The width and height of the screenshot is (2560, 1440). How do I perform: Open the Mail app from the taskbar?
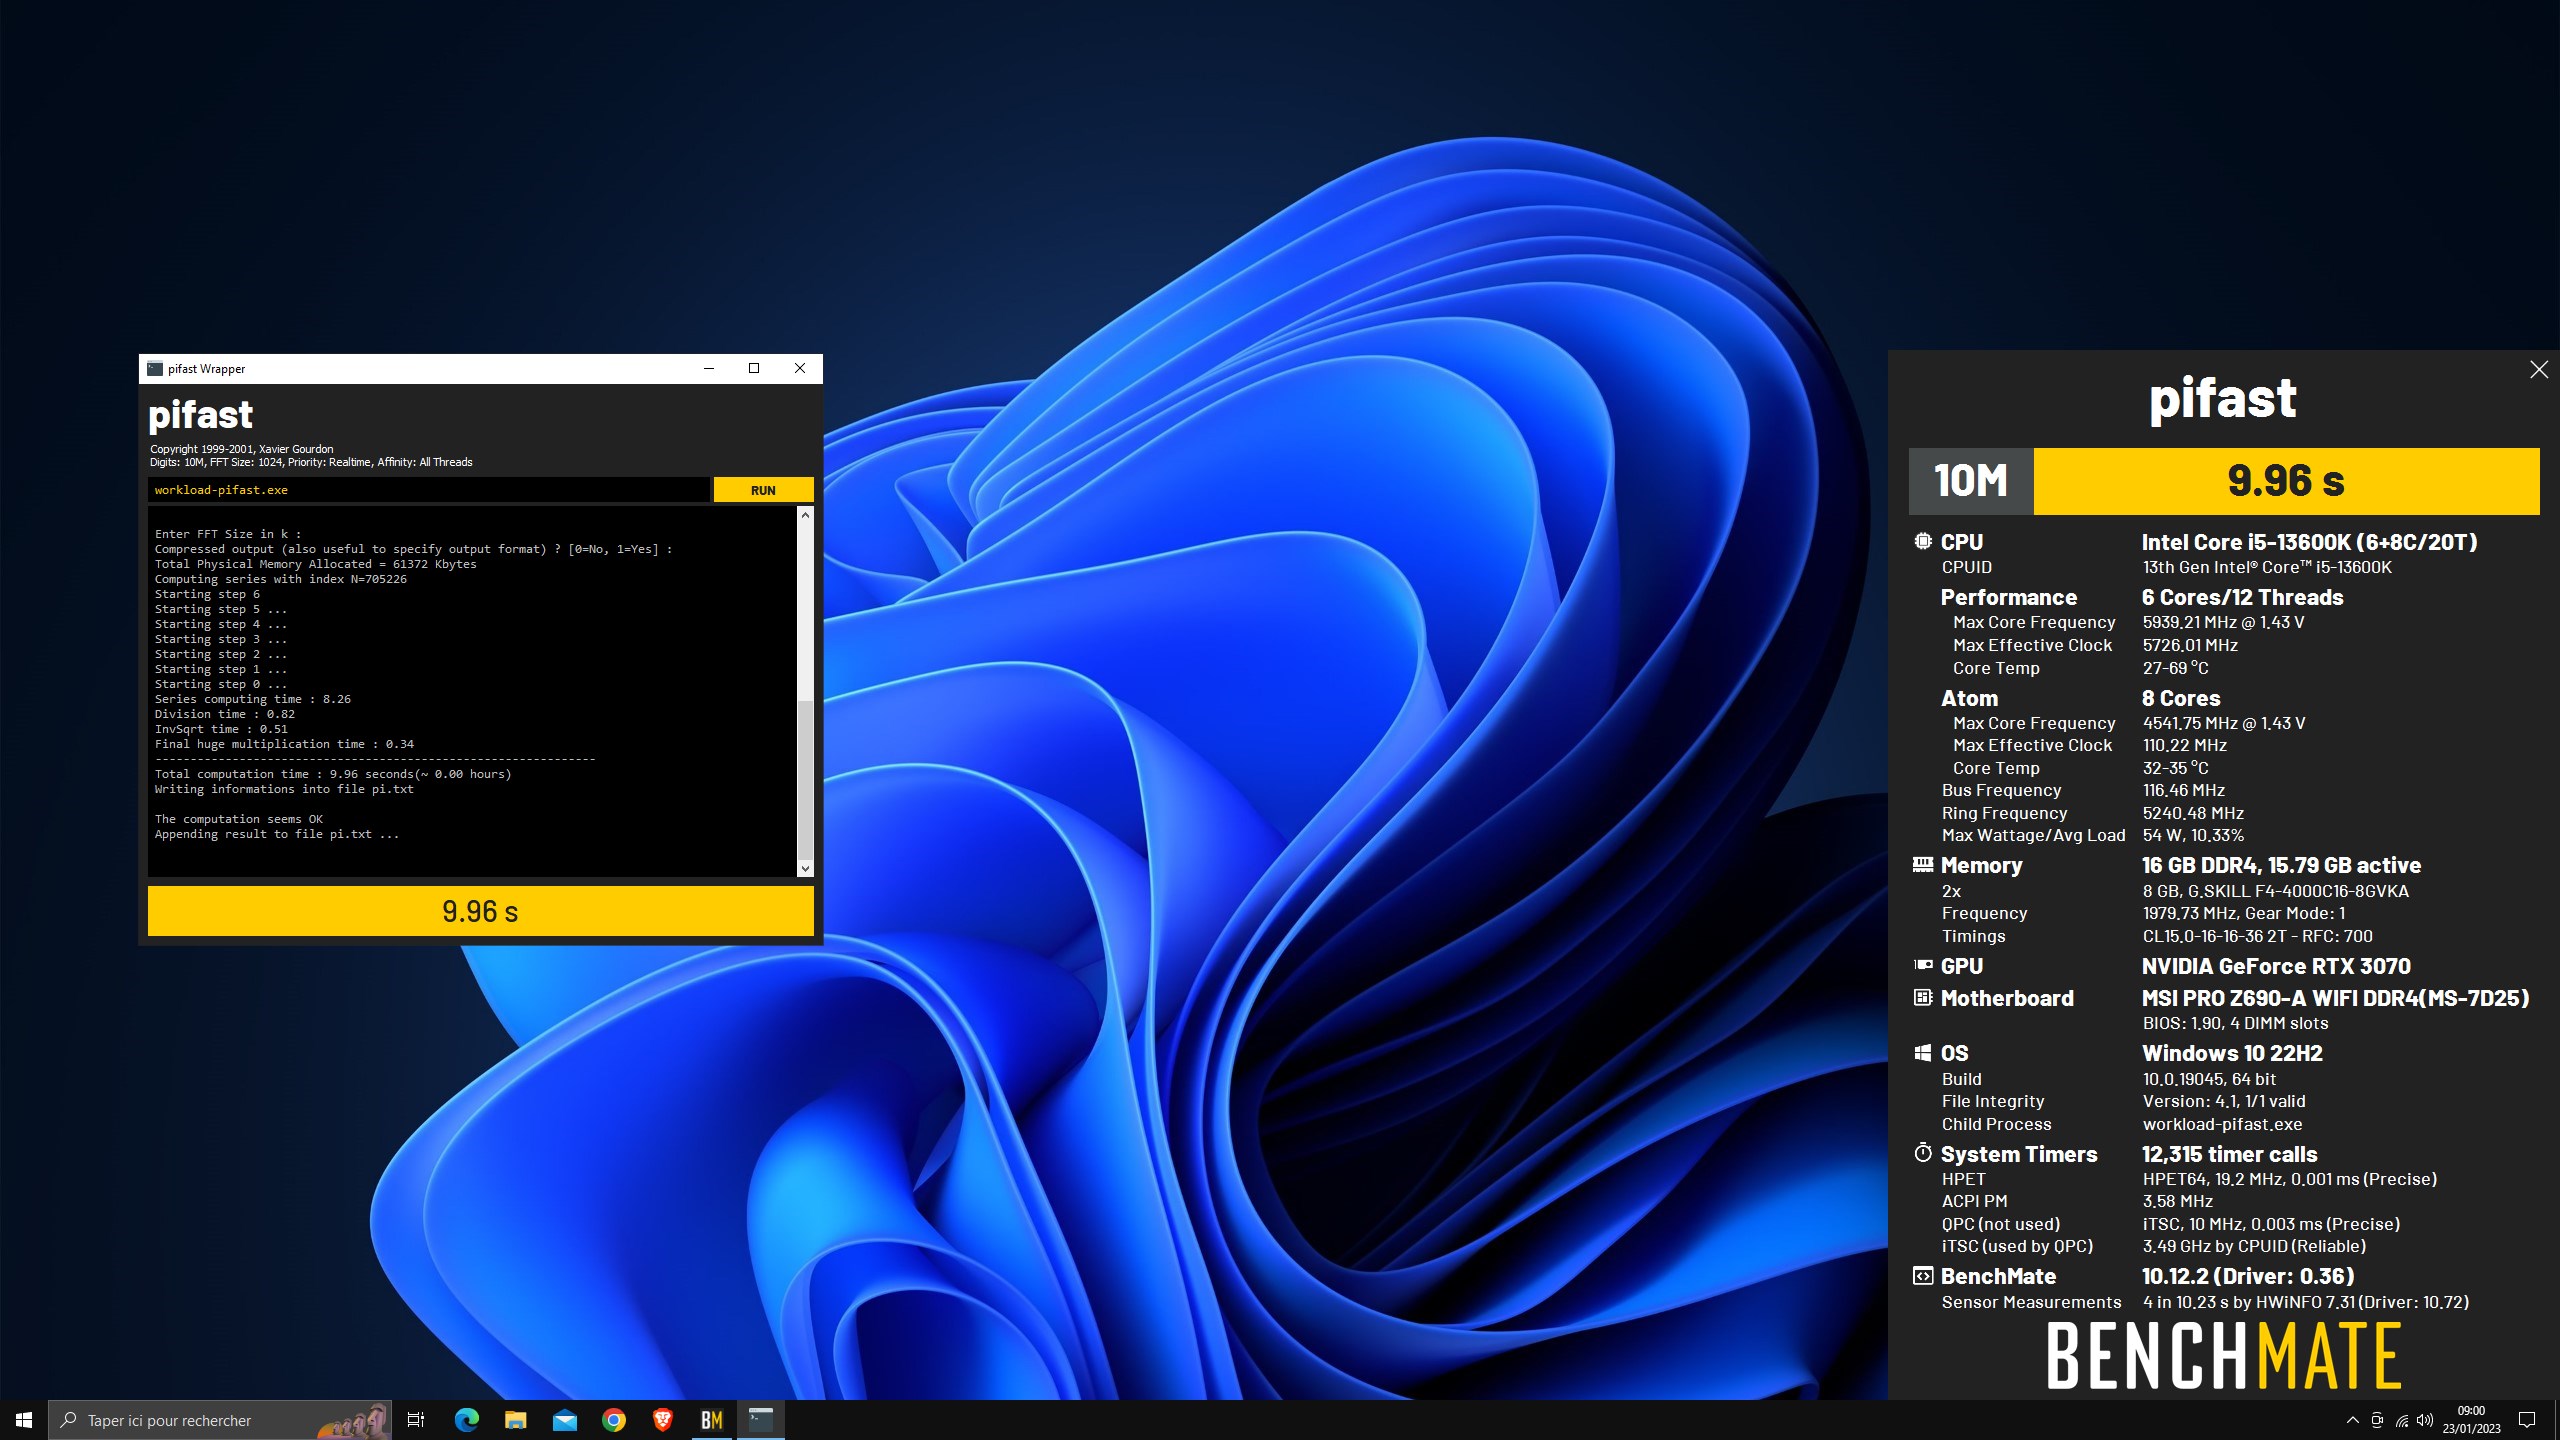[x=564, y=1420]
